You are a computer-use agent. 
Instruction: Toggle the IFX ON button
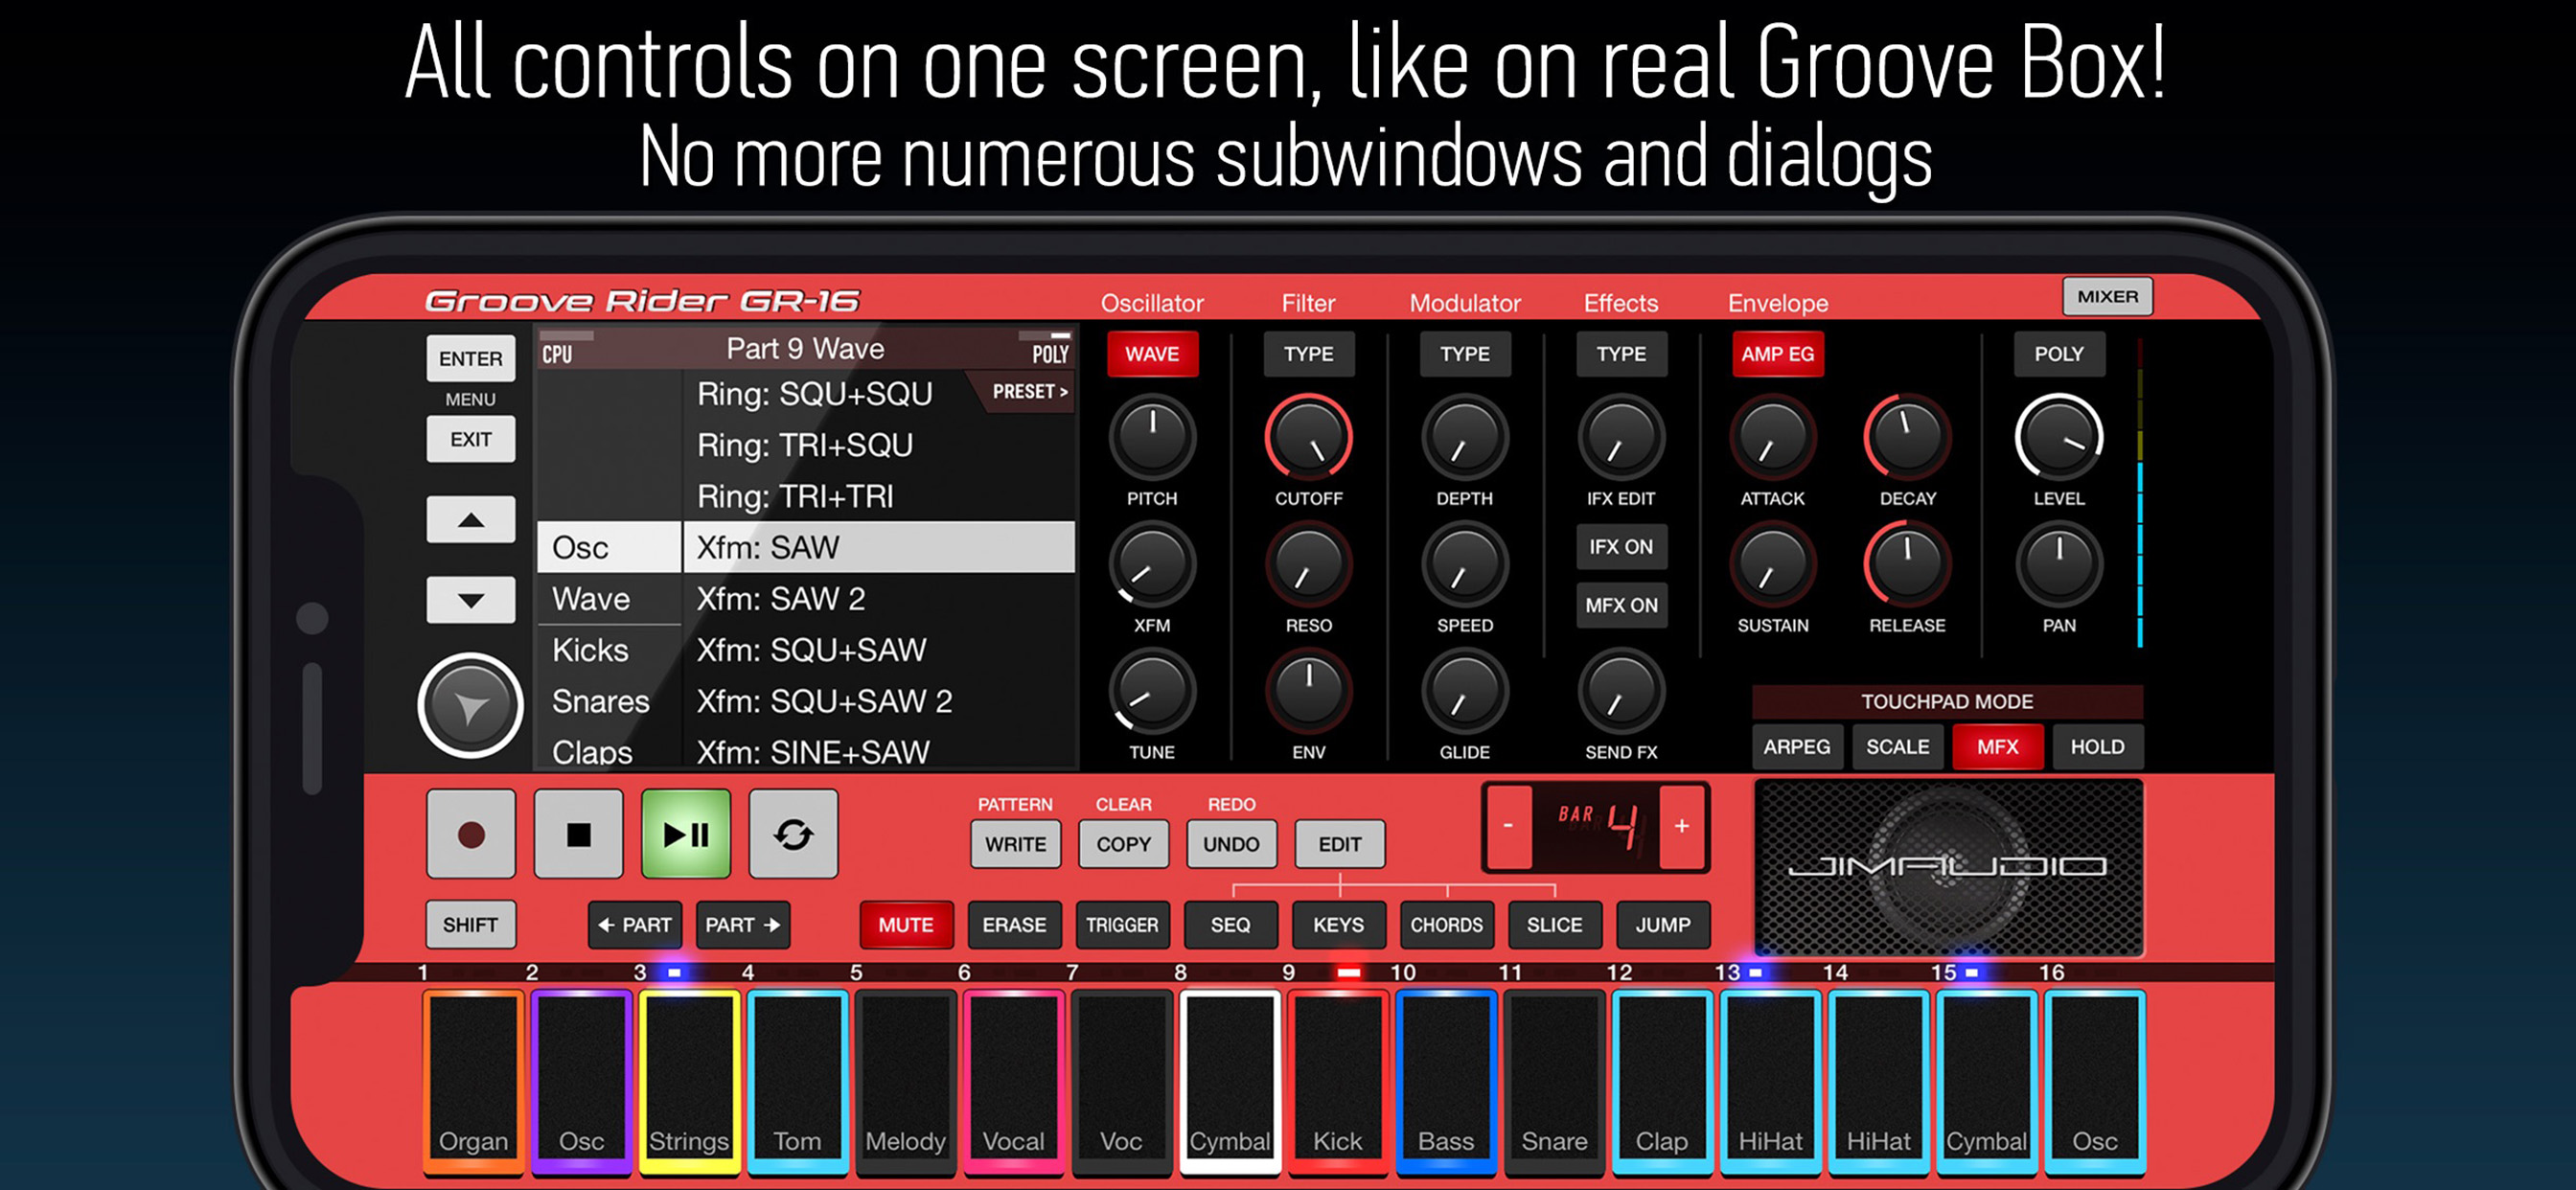click(1621, 547)
